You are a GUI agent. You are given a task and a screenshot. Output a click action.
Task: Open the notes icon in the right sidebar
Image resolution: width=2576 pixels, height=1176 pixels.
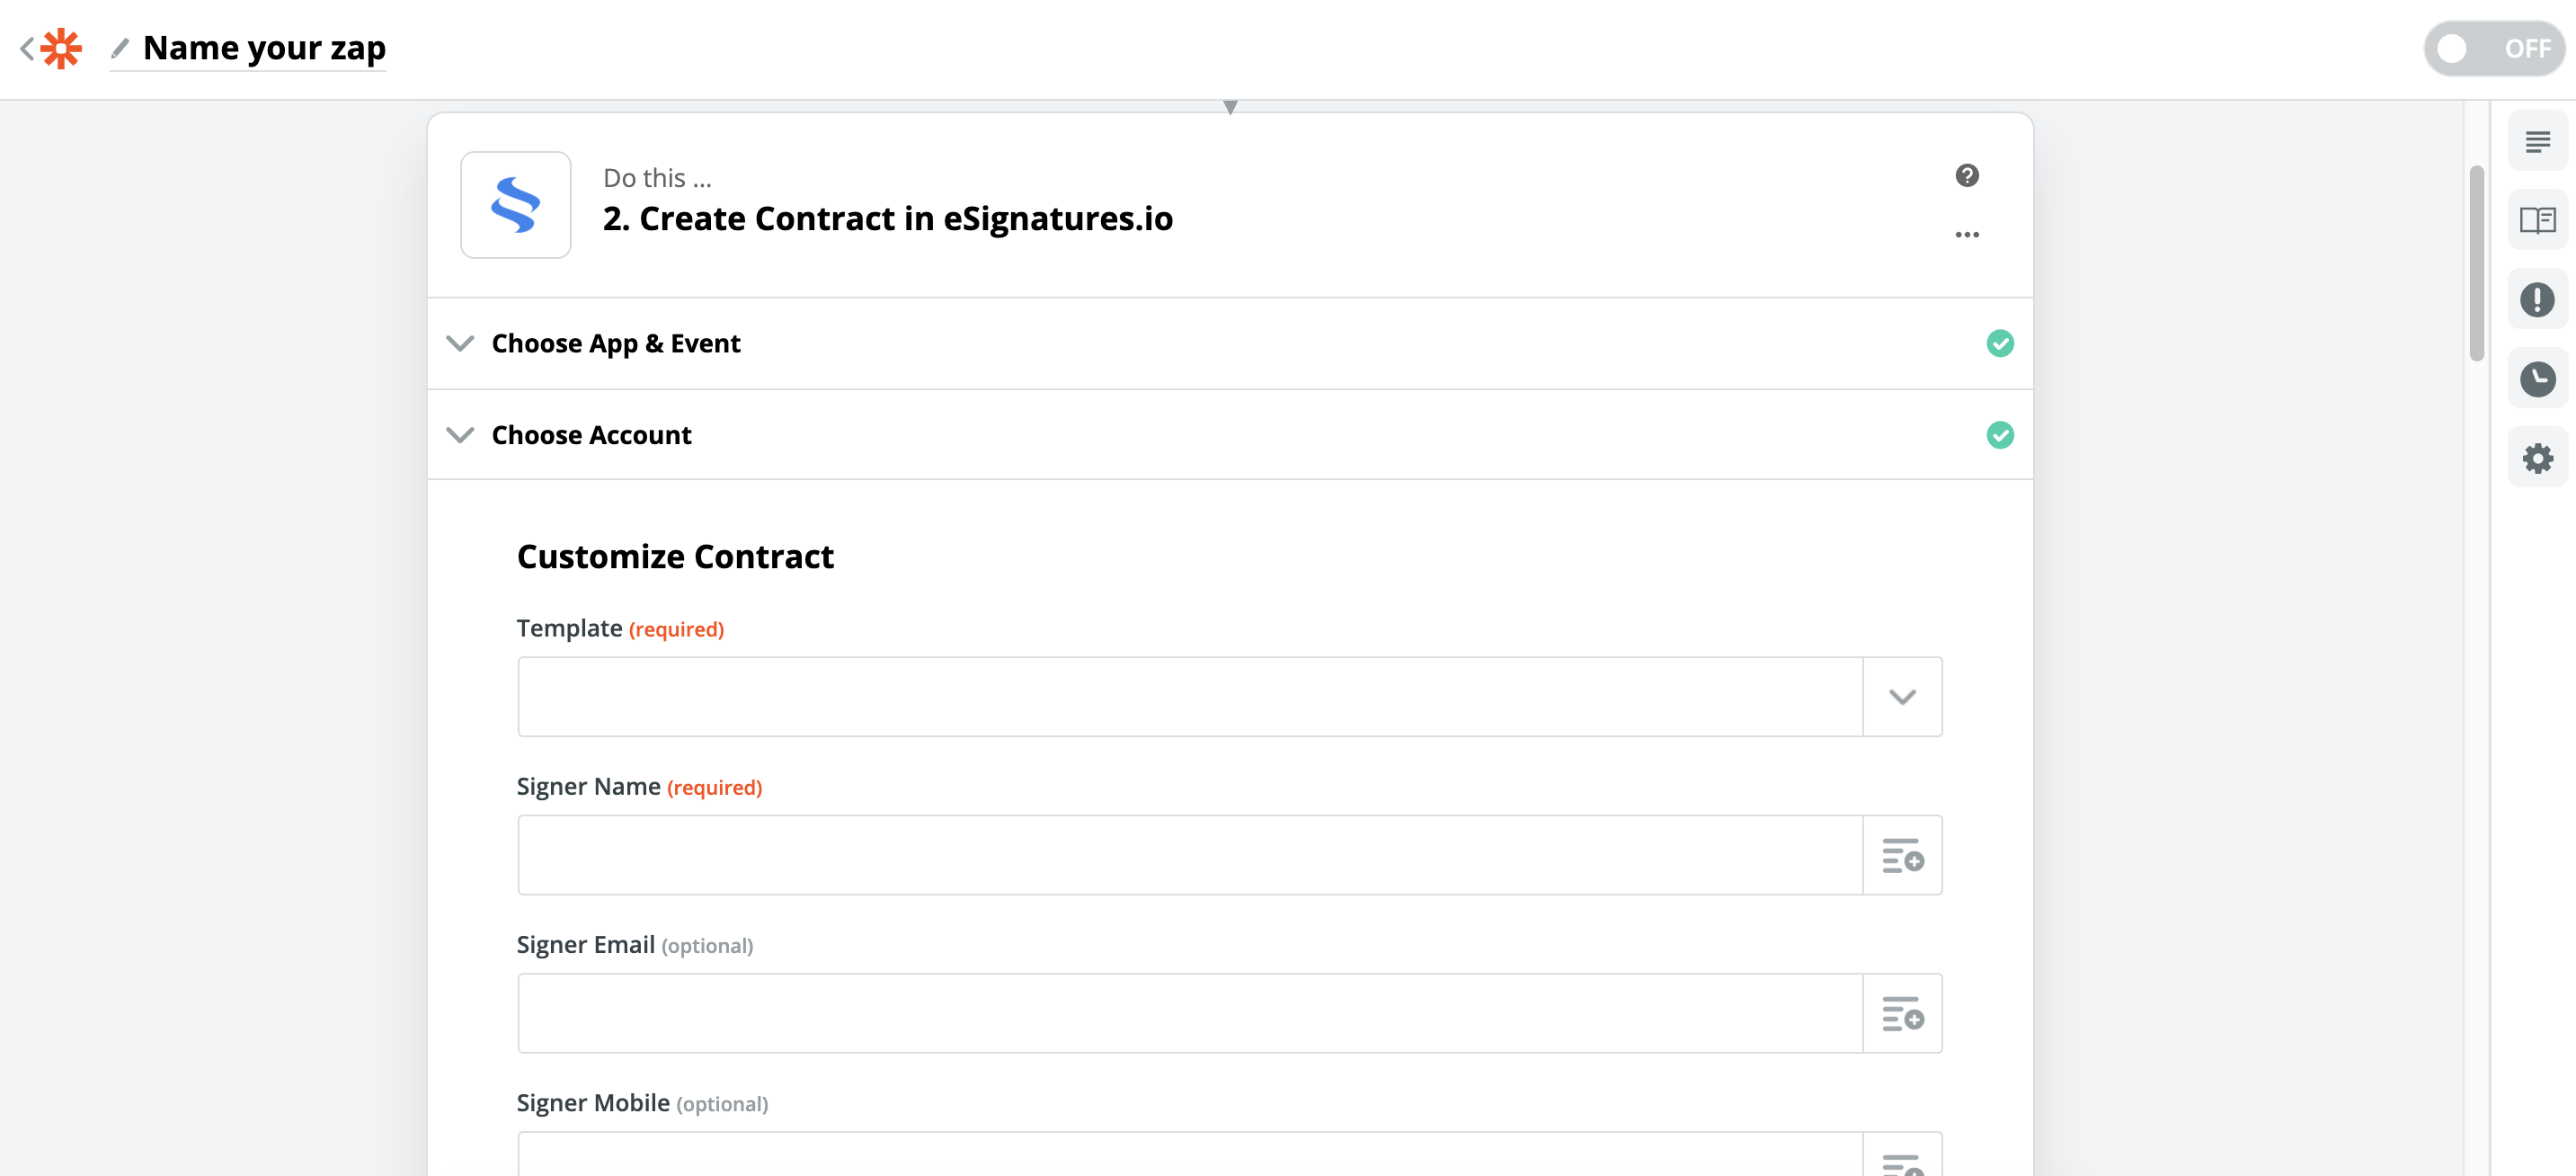[2539, 142]
